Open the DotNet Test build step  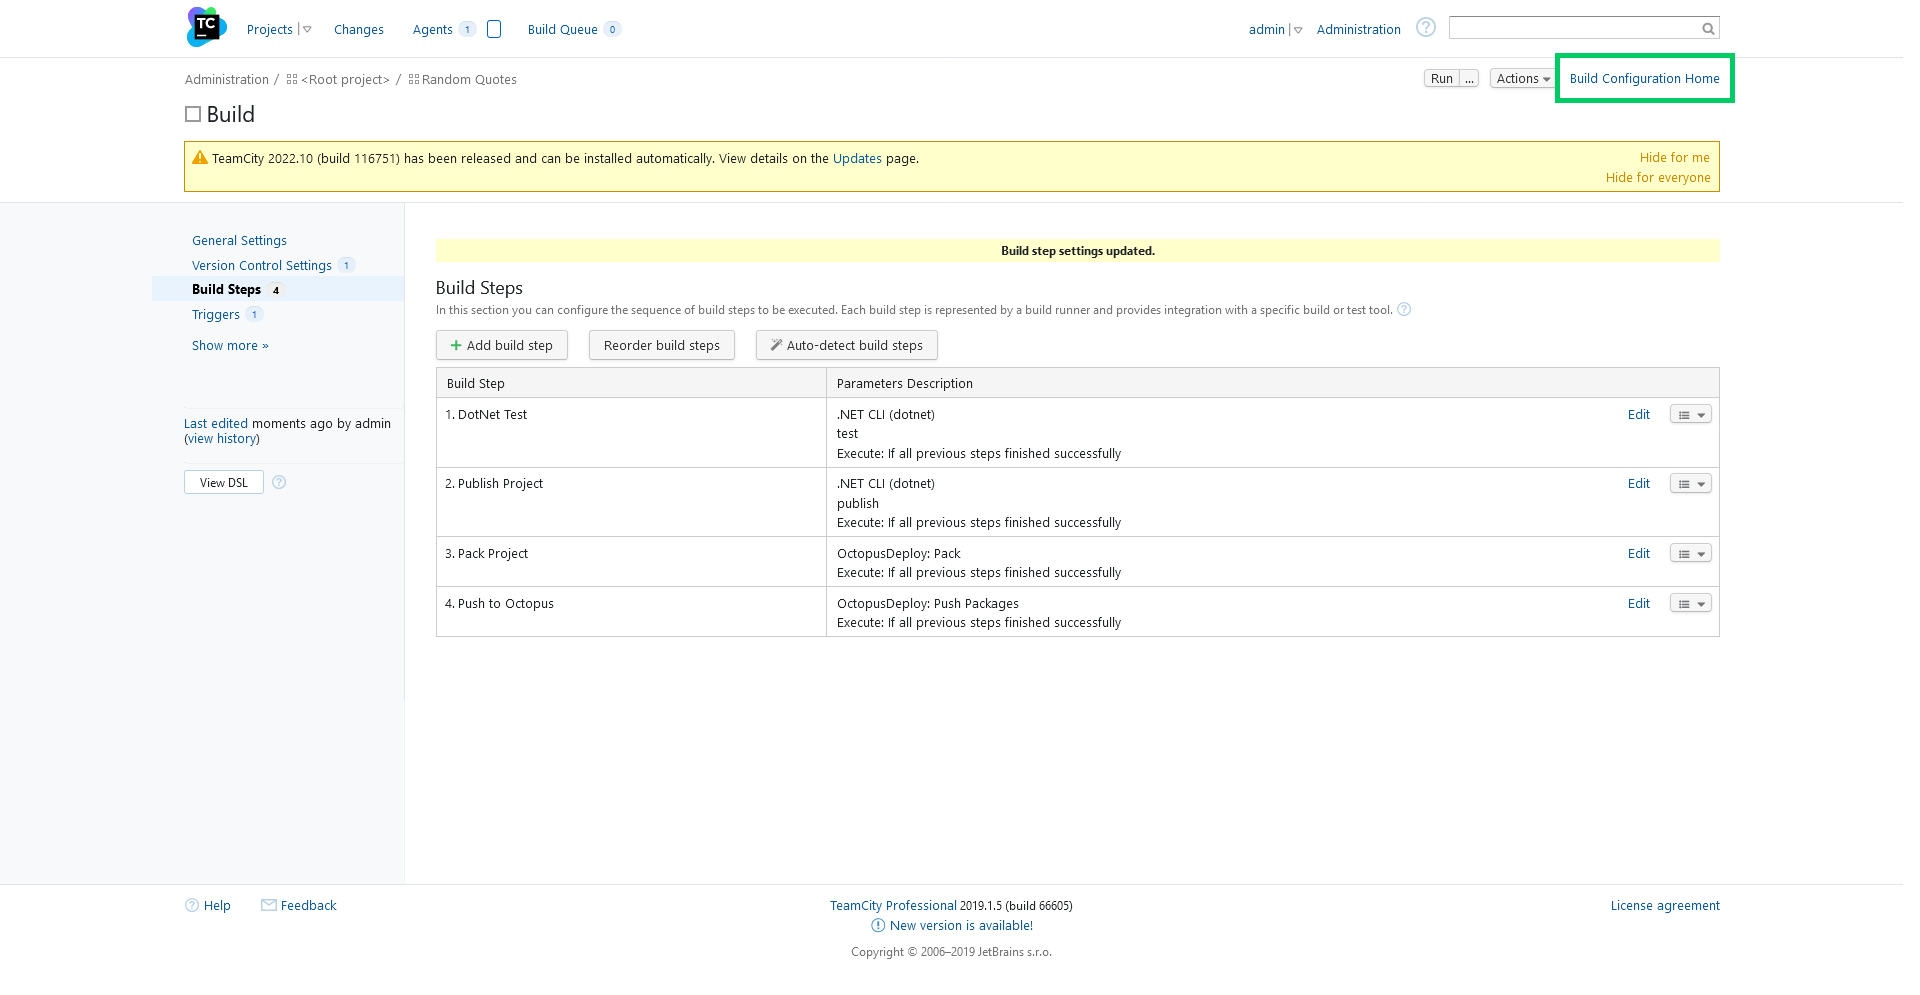[x=492, y=415]
